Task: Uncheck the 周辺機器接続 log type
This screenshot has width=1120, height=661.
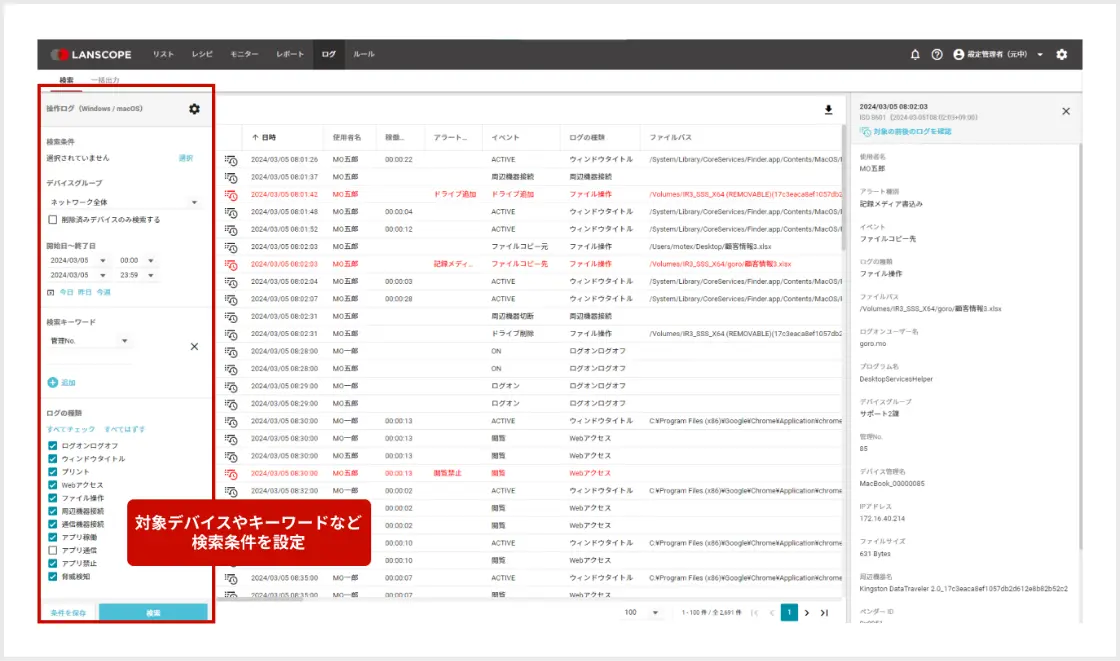Action: pyautogui.click(x=52, y=512)
